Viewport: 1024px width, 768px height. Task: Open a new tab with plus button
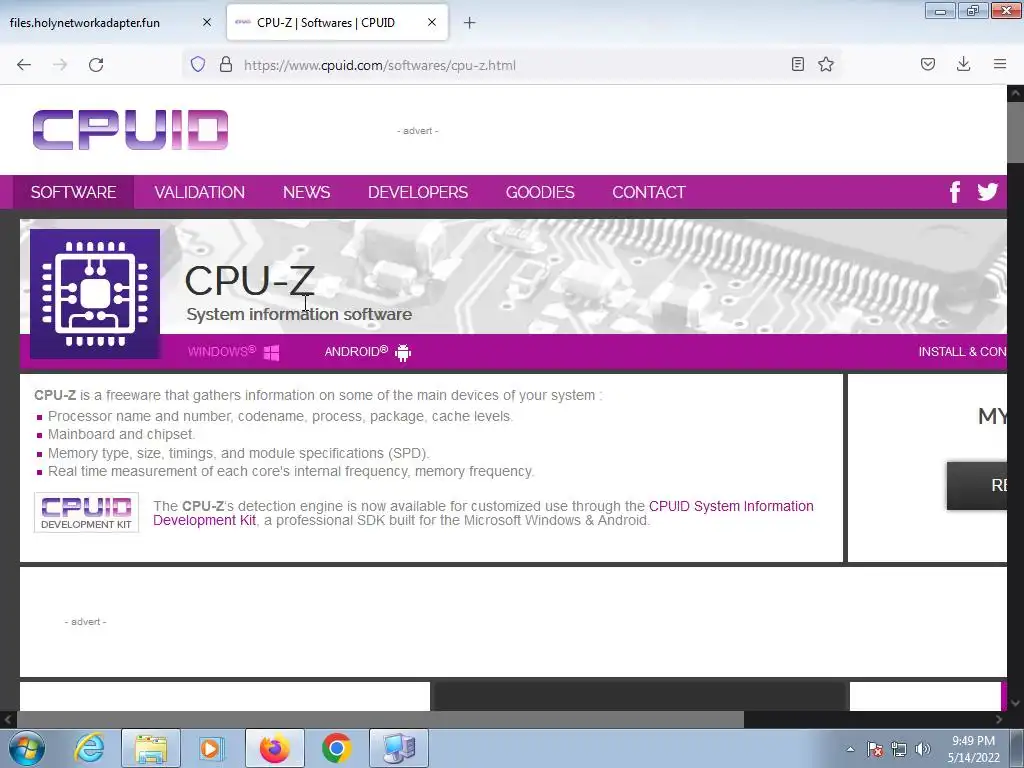pos(470,23)
